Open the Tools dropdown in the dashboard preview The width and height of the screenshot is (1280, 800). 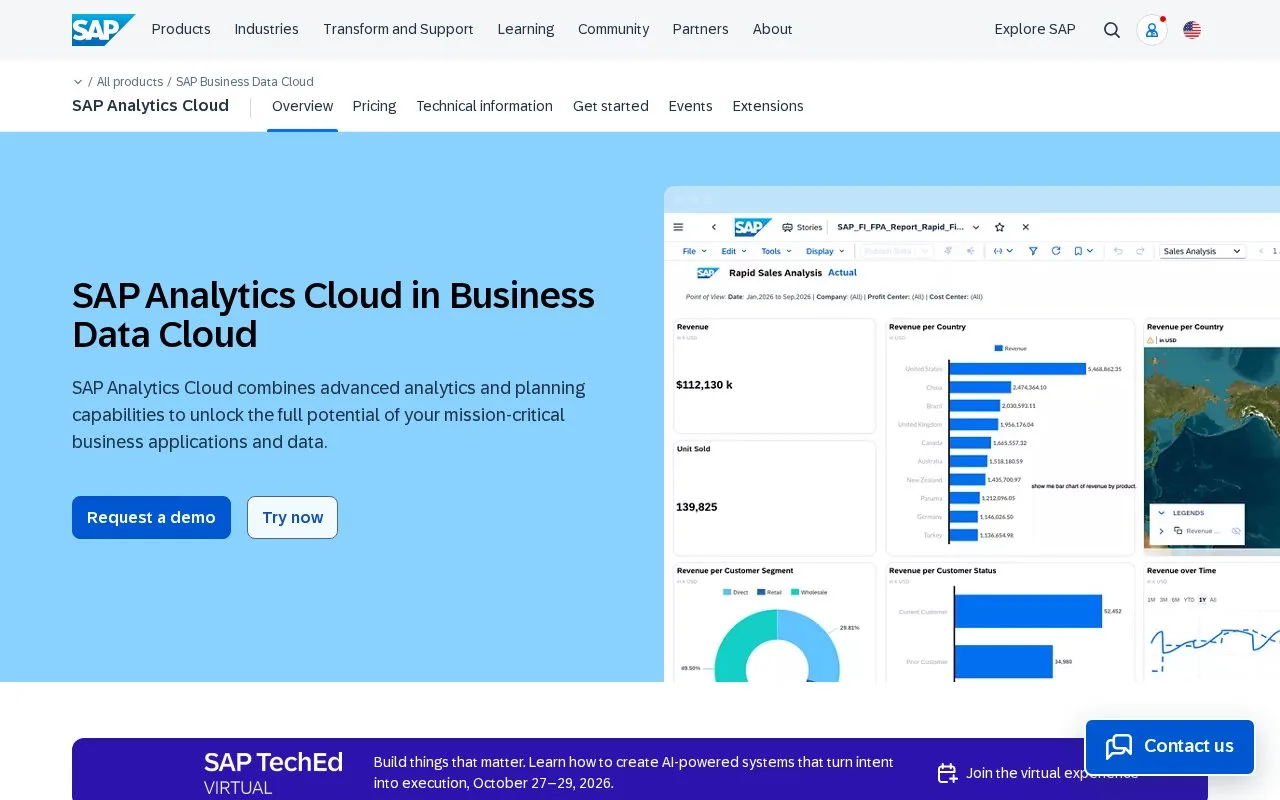[776, 251]
